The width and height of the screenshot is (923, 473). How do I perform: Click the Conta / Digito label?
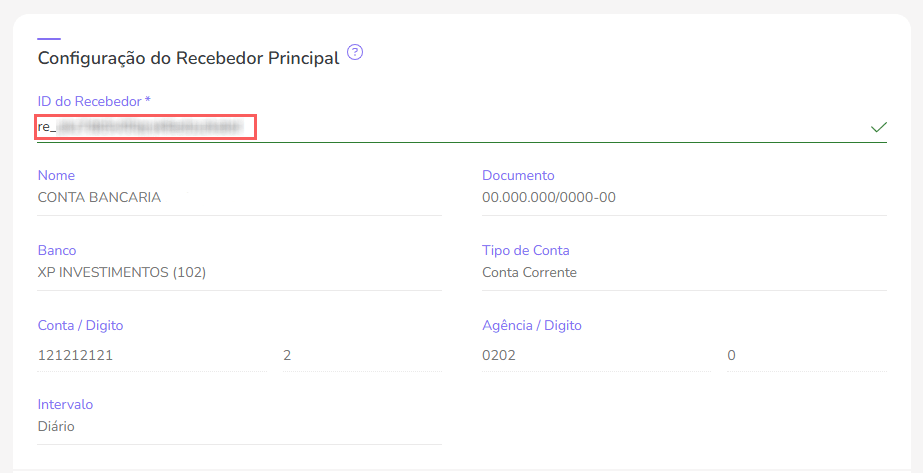(x=80, y=325)
